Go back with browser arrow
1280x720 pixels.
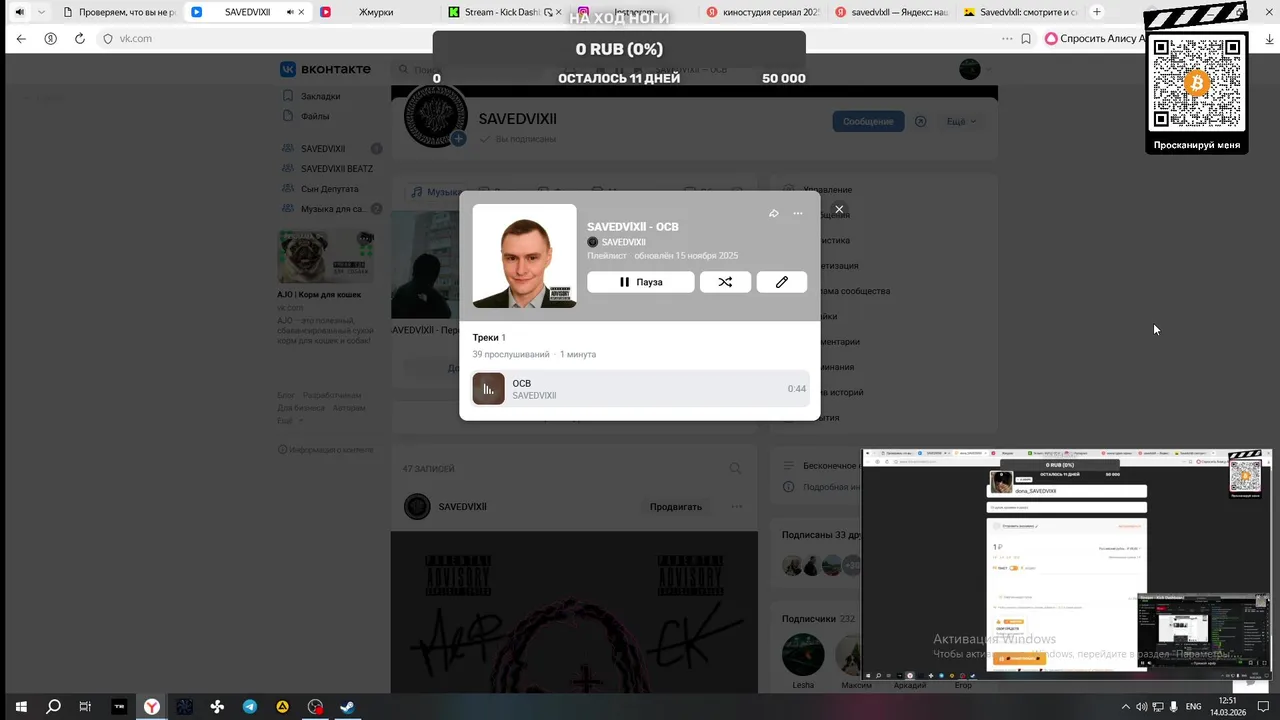pos(21,38)
